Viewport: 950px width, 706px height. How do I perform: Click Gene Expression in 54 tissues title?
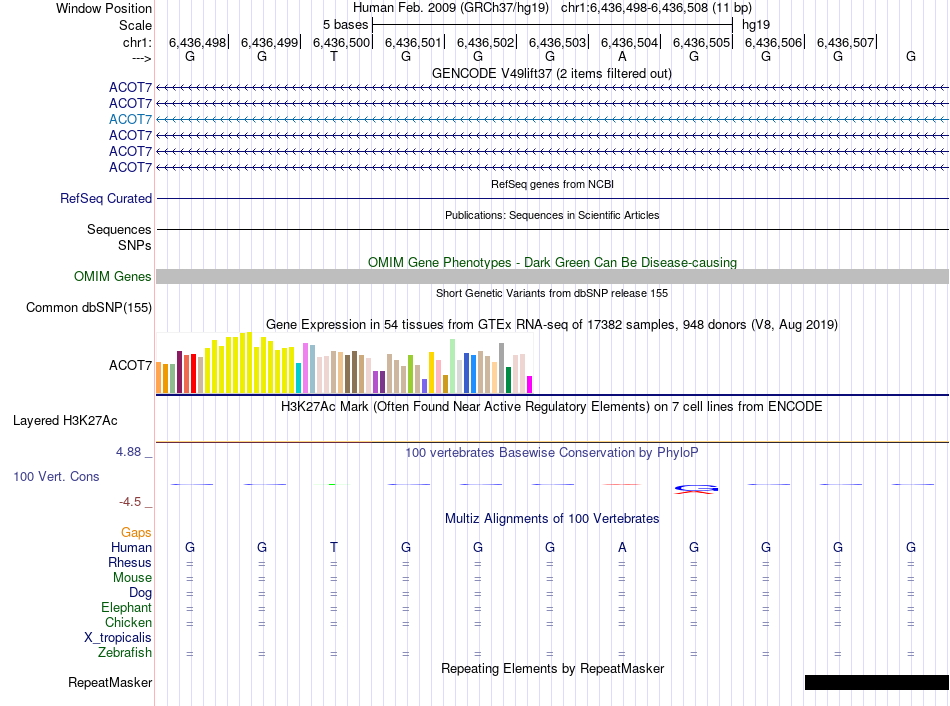coord(552,324)
